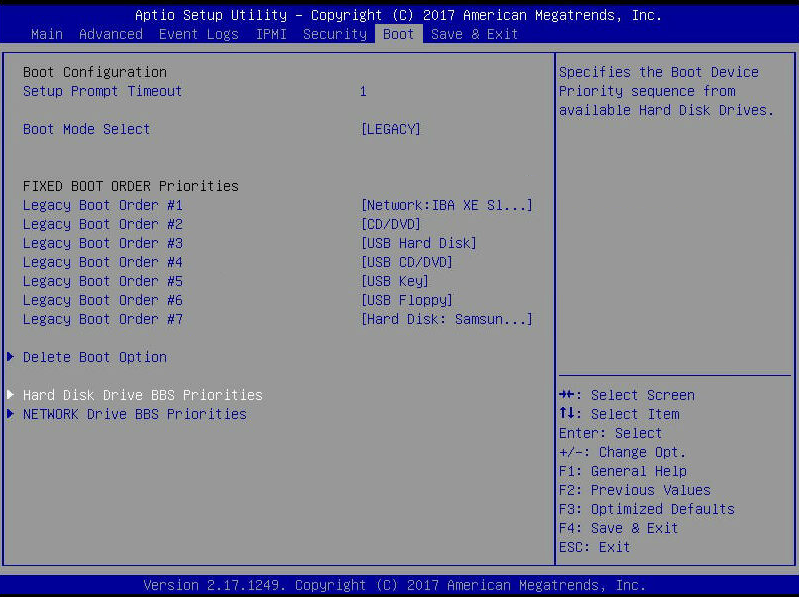Select Legacy Boot Order #6 label

(x=103, y=301)
